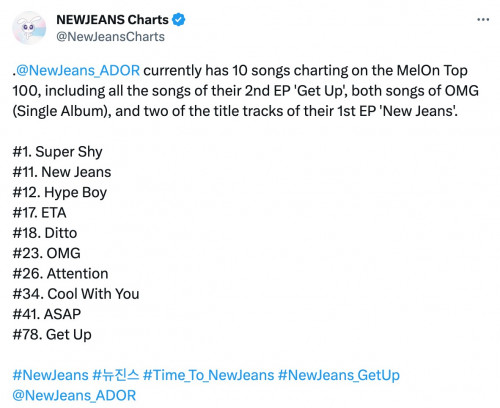The width and height of the screenshot is (500, 408).
Task: Click the '#34. Cool With You' entry
Action: 76,294
